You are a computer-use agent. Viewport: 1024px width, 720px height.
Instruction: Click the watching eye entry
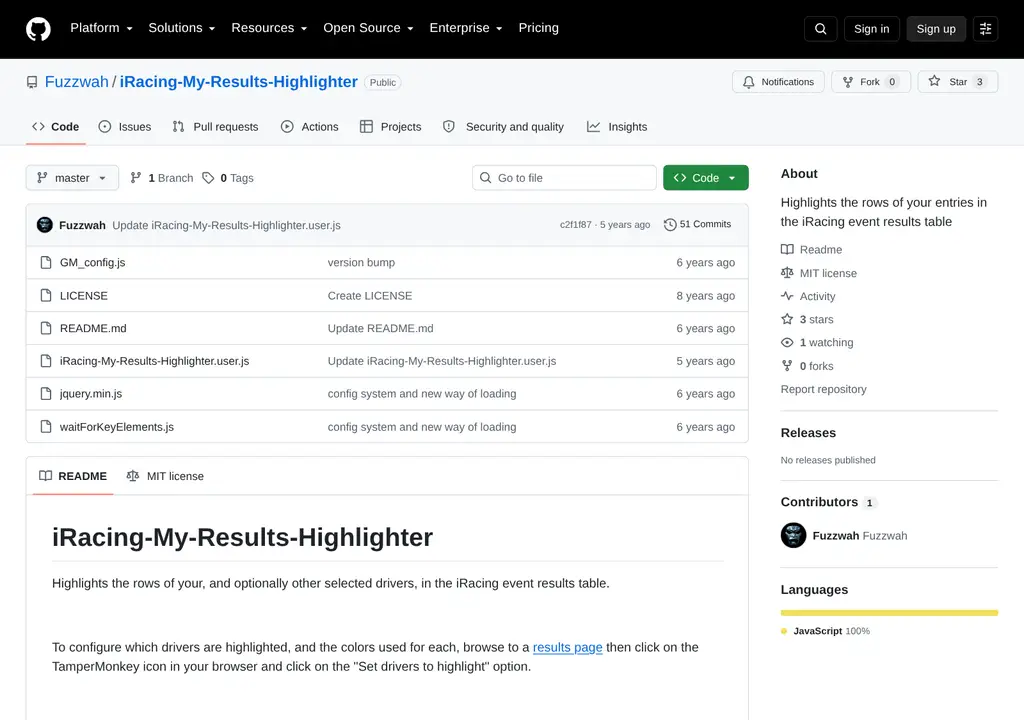point(817,342)
